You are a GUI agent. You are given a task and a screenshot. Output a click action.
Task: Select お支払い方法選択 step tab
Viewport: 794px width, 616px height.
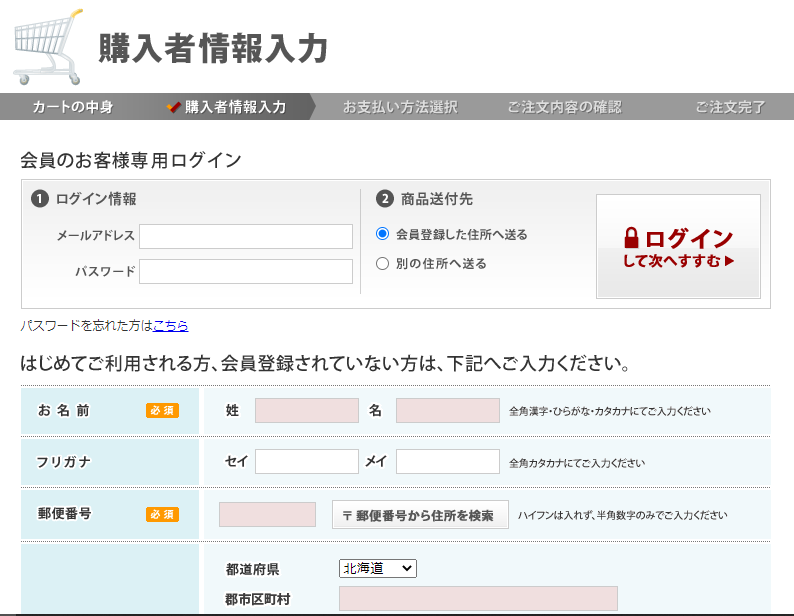[x=400, y=107]
